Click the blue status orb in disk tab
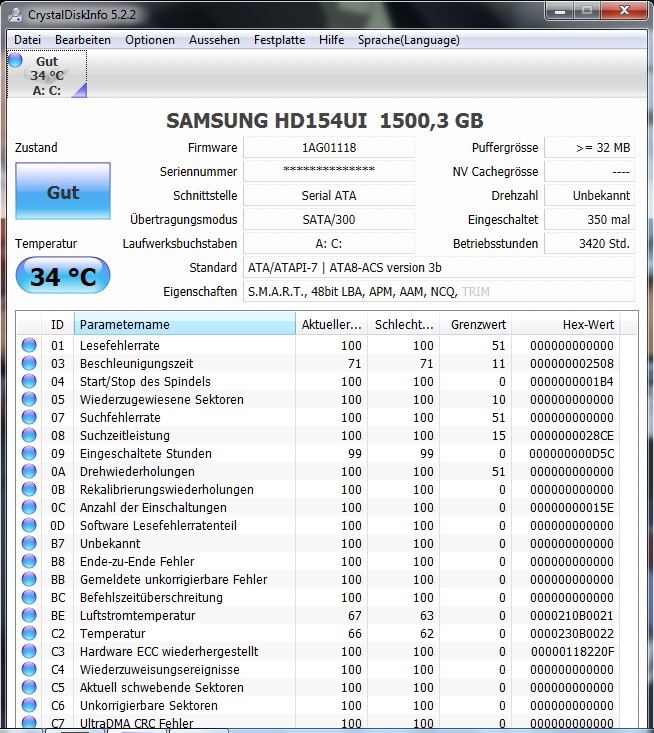654x733 pixels. pyautogui.click(x=15, y=60)
